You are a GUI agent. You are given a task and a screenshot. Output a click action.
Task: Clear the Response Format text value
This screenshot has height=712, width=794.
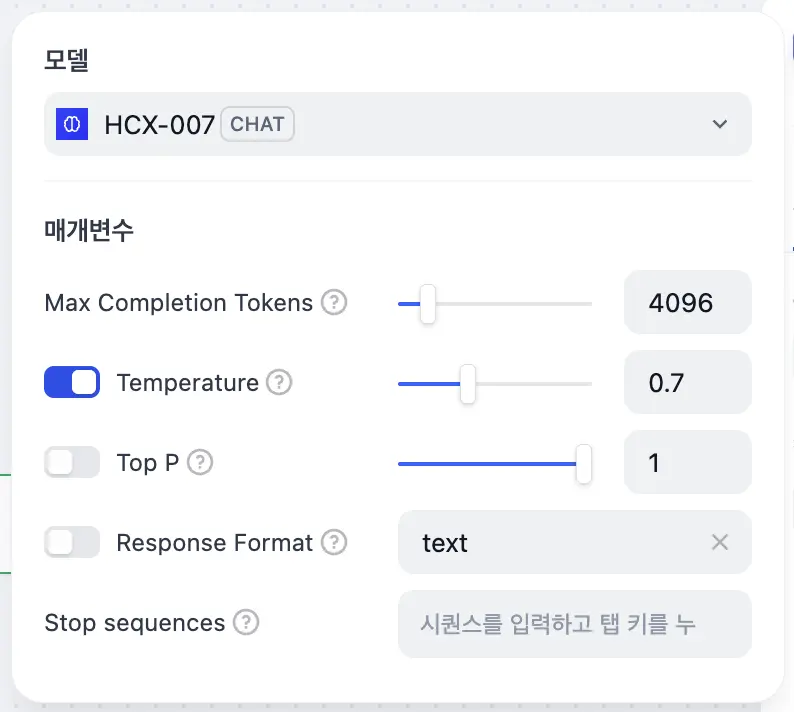coord(719,542)
